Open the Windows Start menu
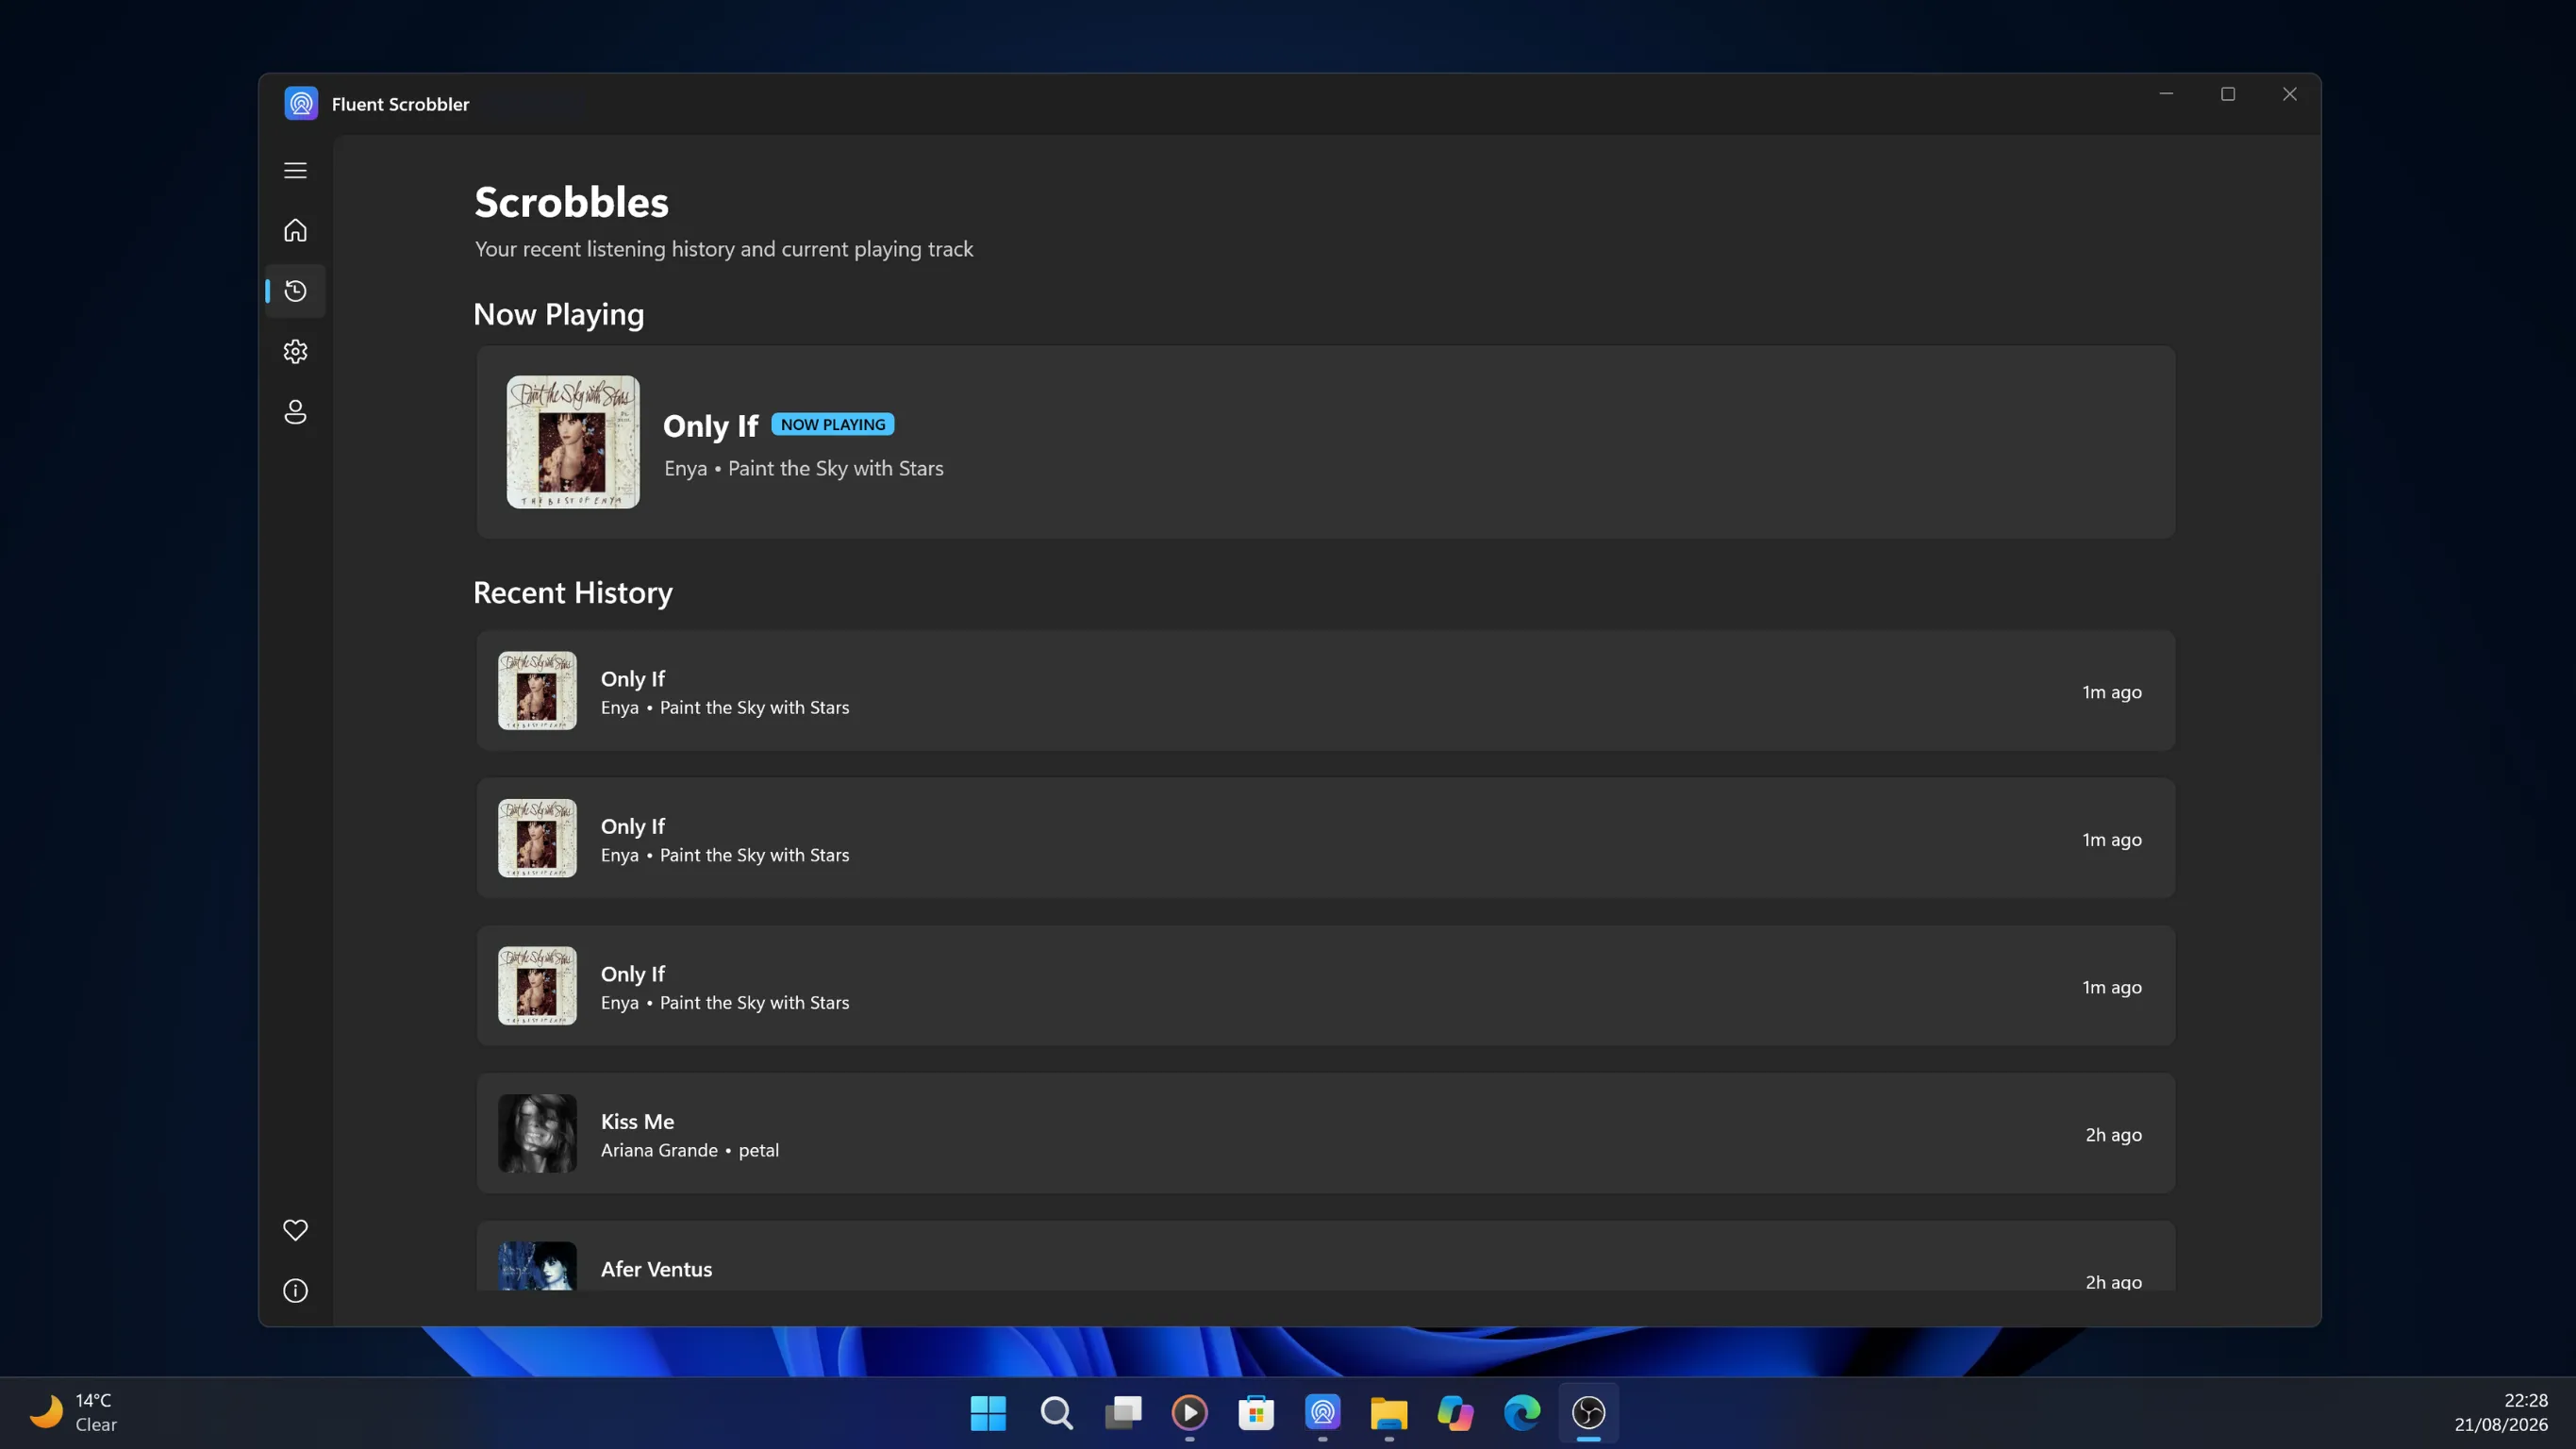 click(x=989, y=1413)
